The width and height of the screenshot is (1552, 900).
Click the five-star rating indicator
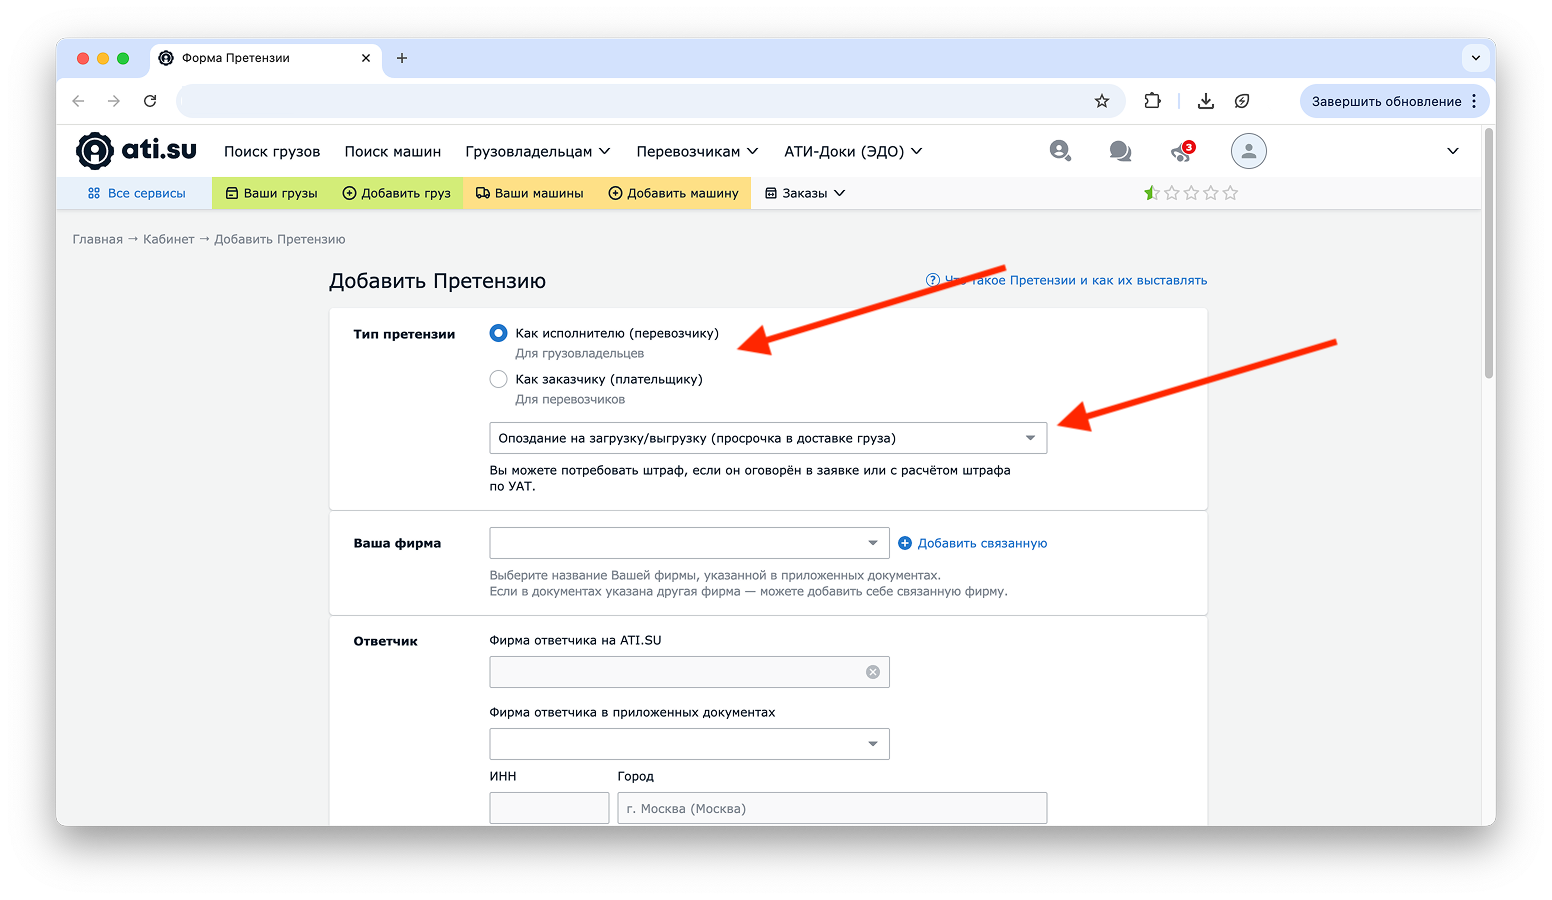[1191, 193]
